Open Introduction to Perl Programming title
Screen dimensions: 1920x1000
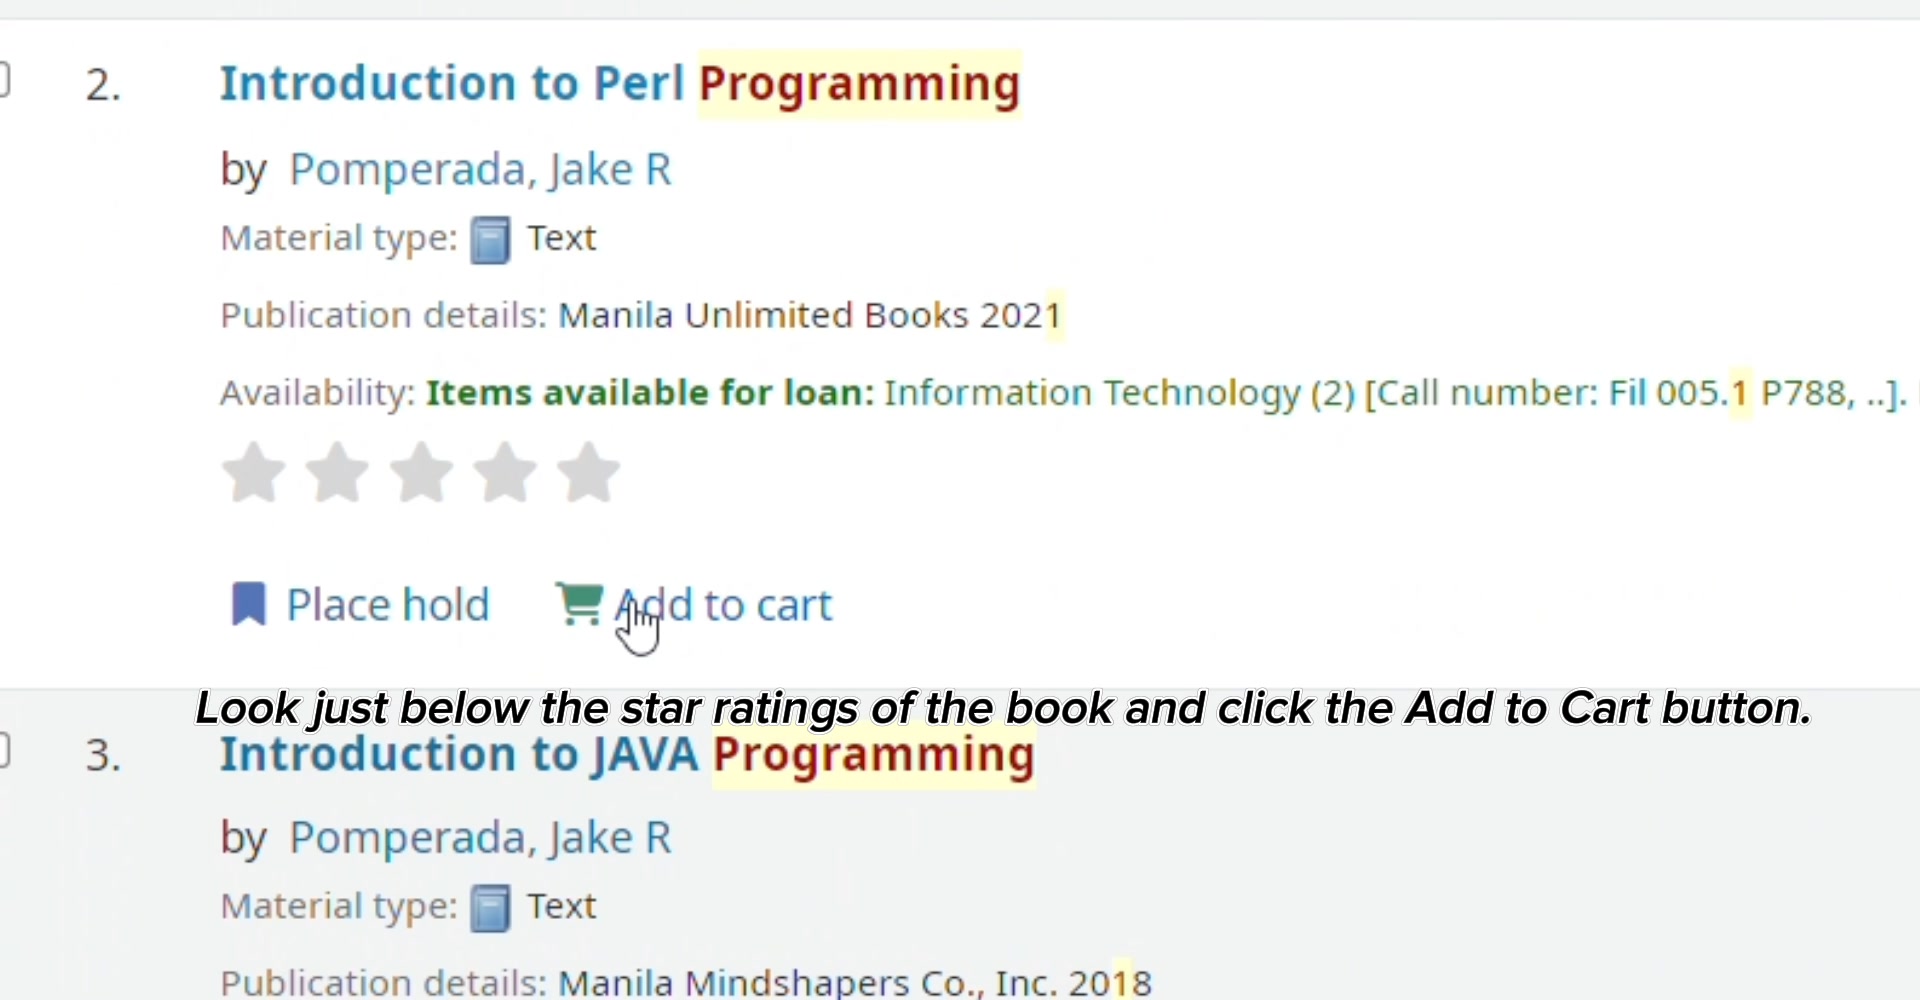click(620, 84)
